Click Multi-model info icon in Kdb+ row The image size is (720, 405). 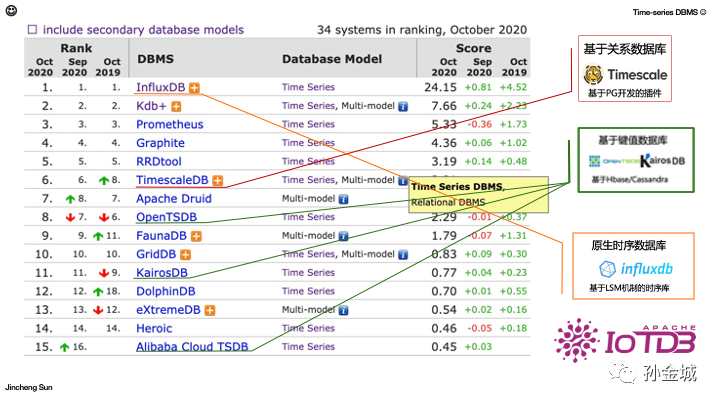click(402, 106)
